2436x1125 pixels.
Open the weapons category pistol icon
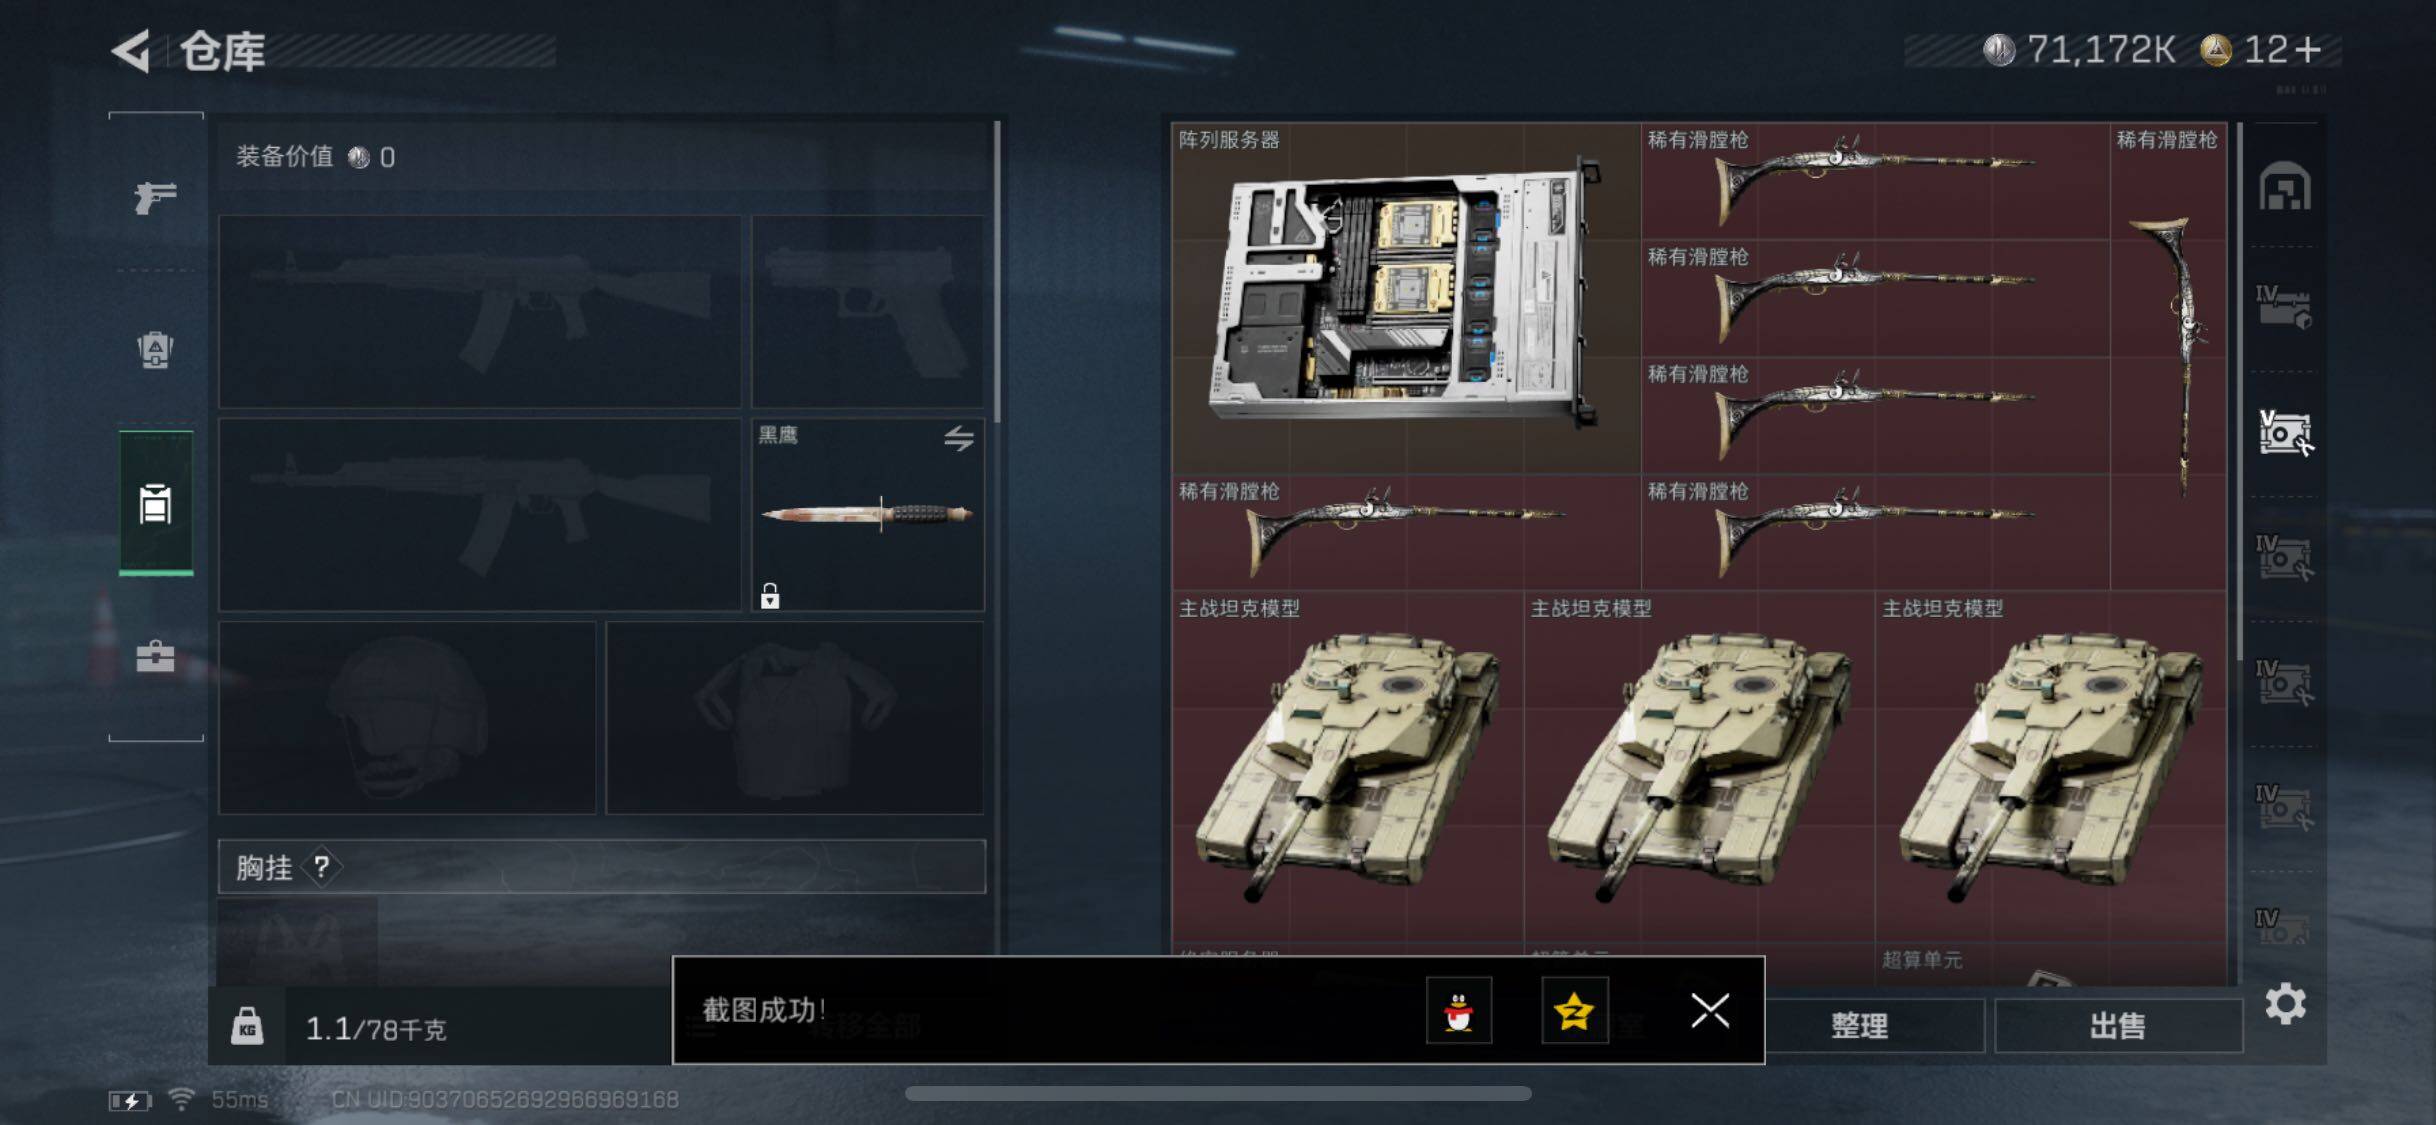(x=155, y=197)
